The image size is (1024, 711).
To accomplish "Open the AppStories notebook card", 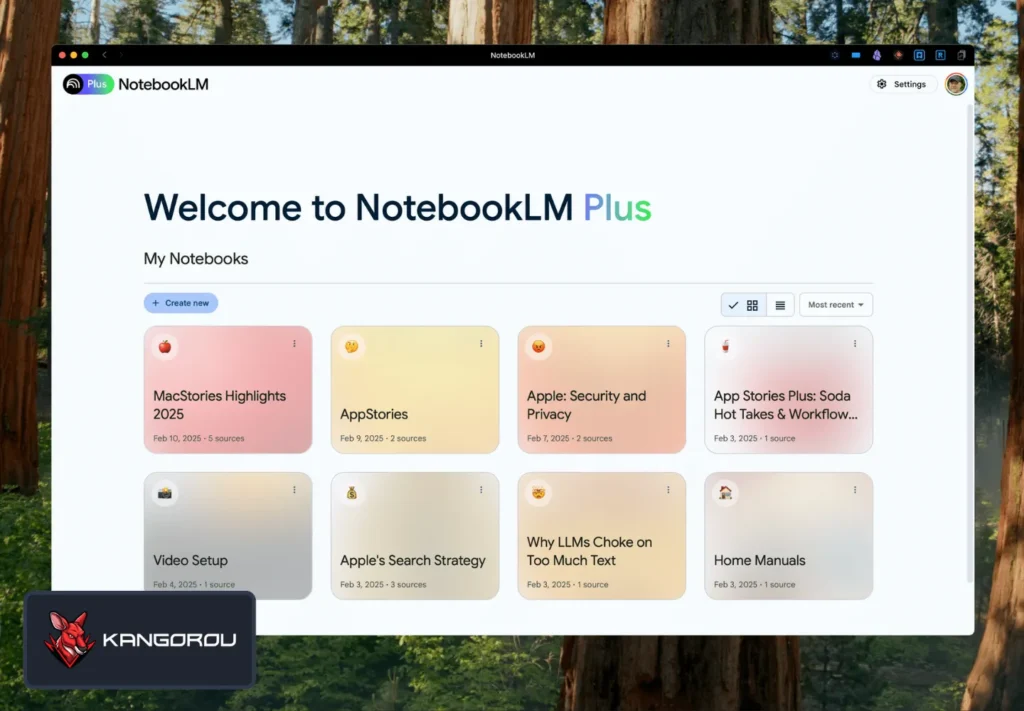I will [415, 390].
